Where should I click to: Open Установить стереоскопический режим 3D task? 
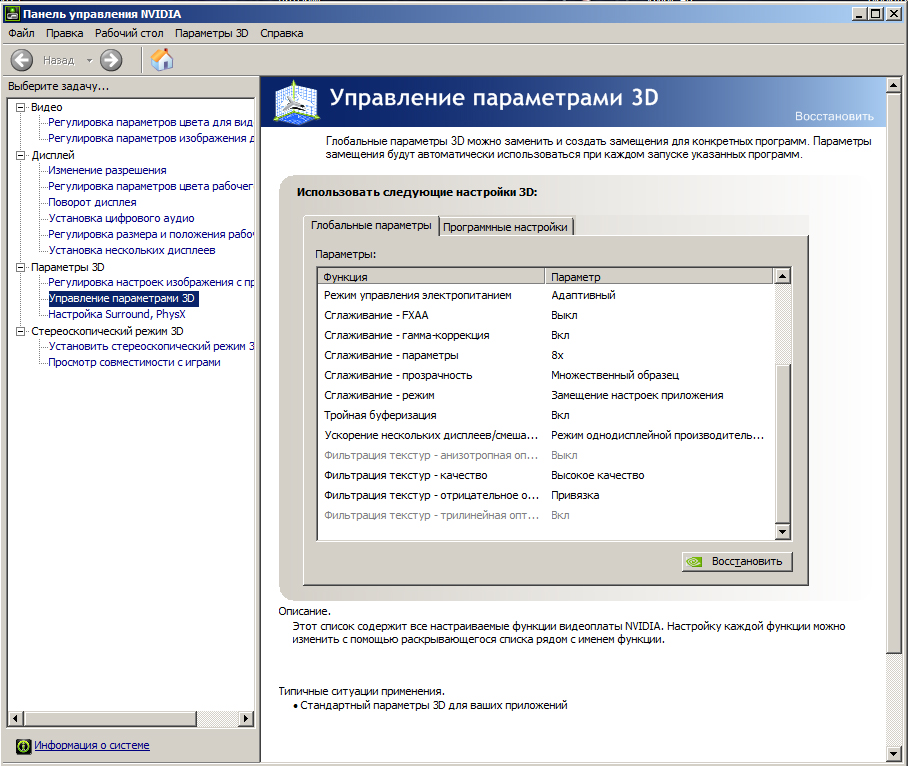click(151, 346)
